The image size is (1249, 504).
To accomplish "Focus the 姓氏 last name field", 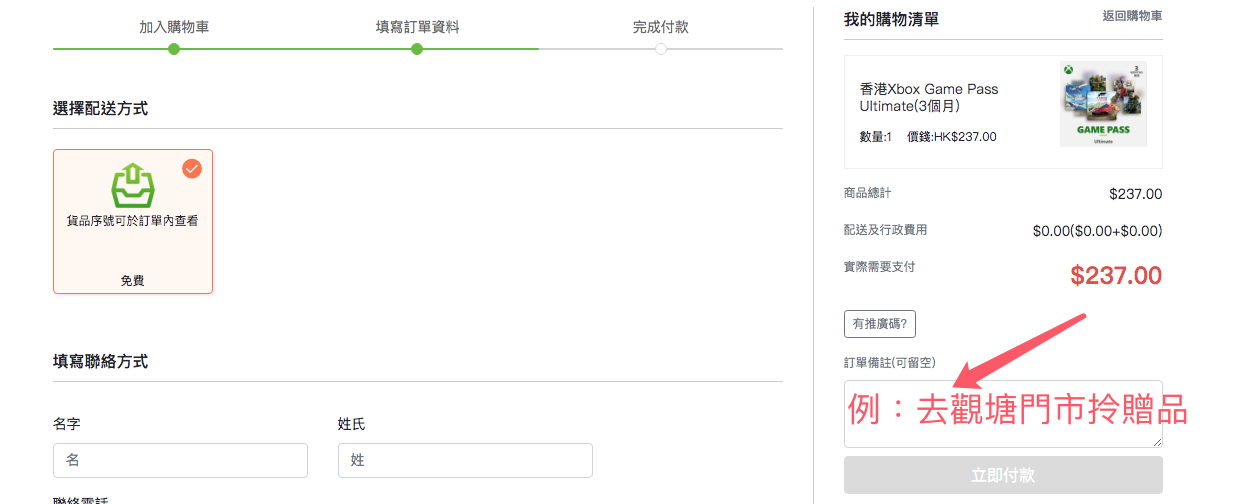I will 465,461.
